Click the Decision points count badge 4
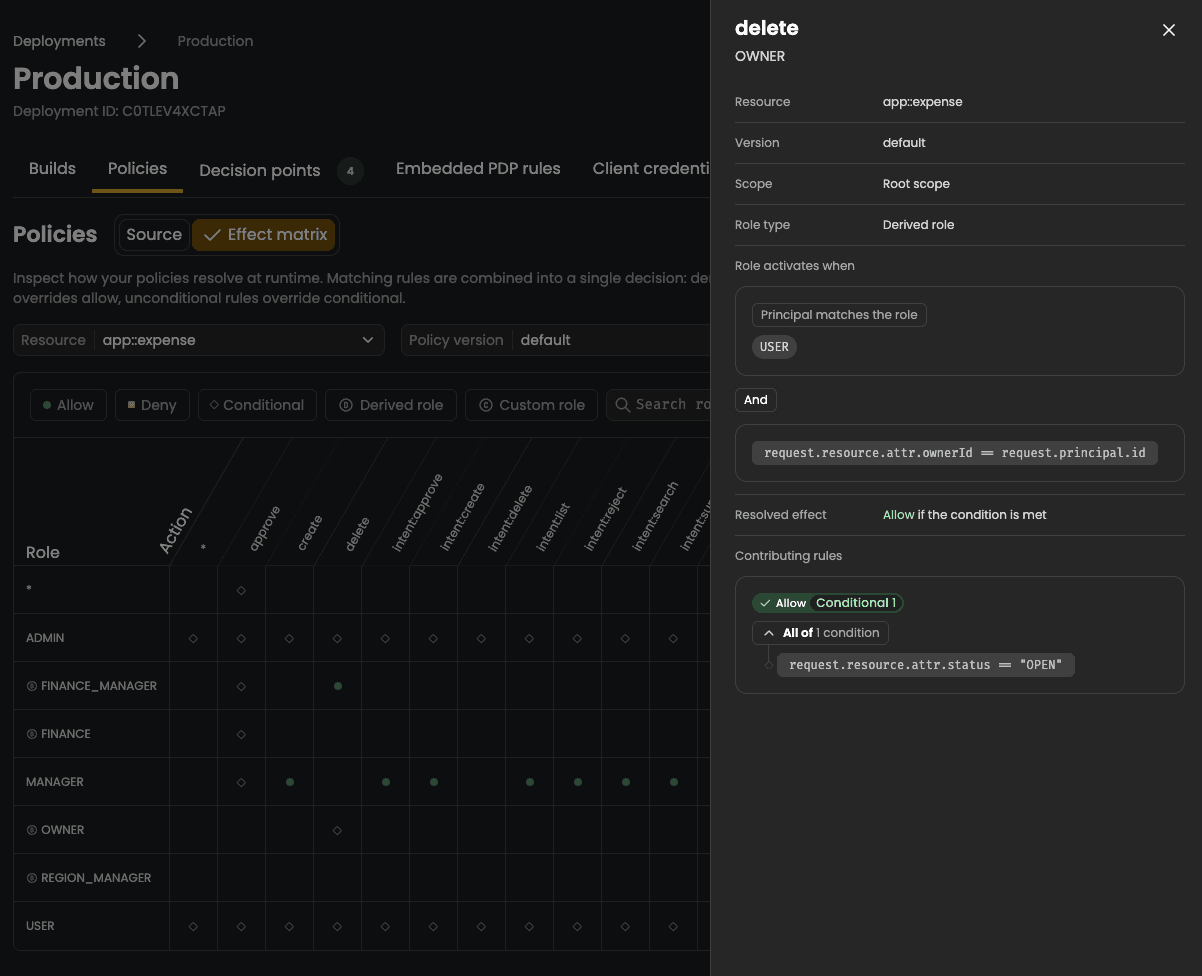1202x976 pixels. (350, 171)
